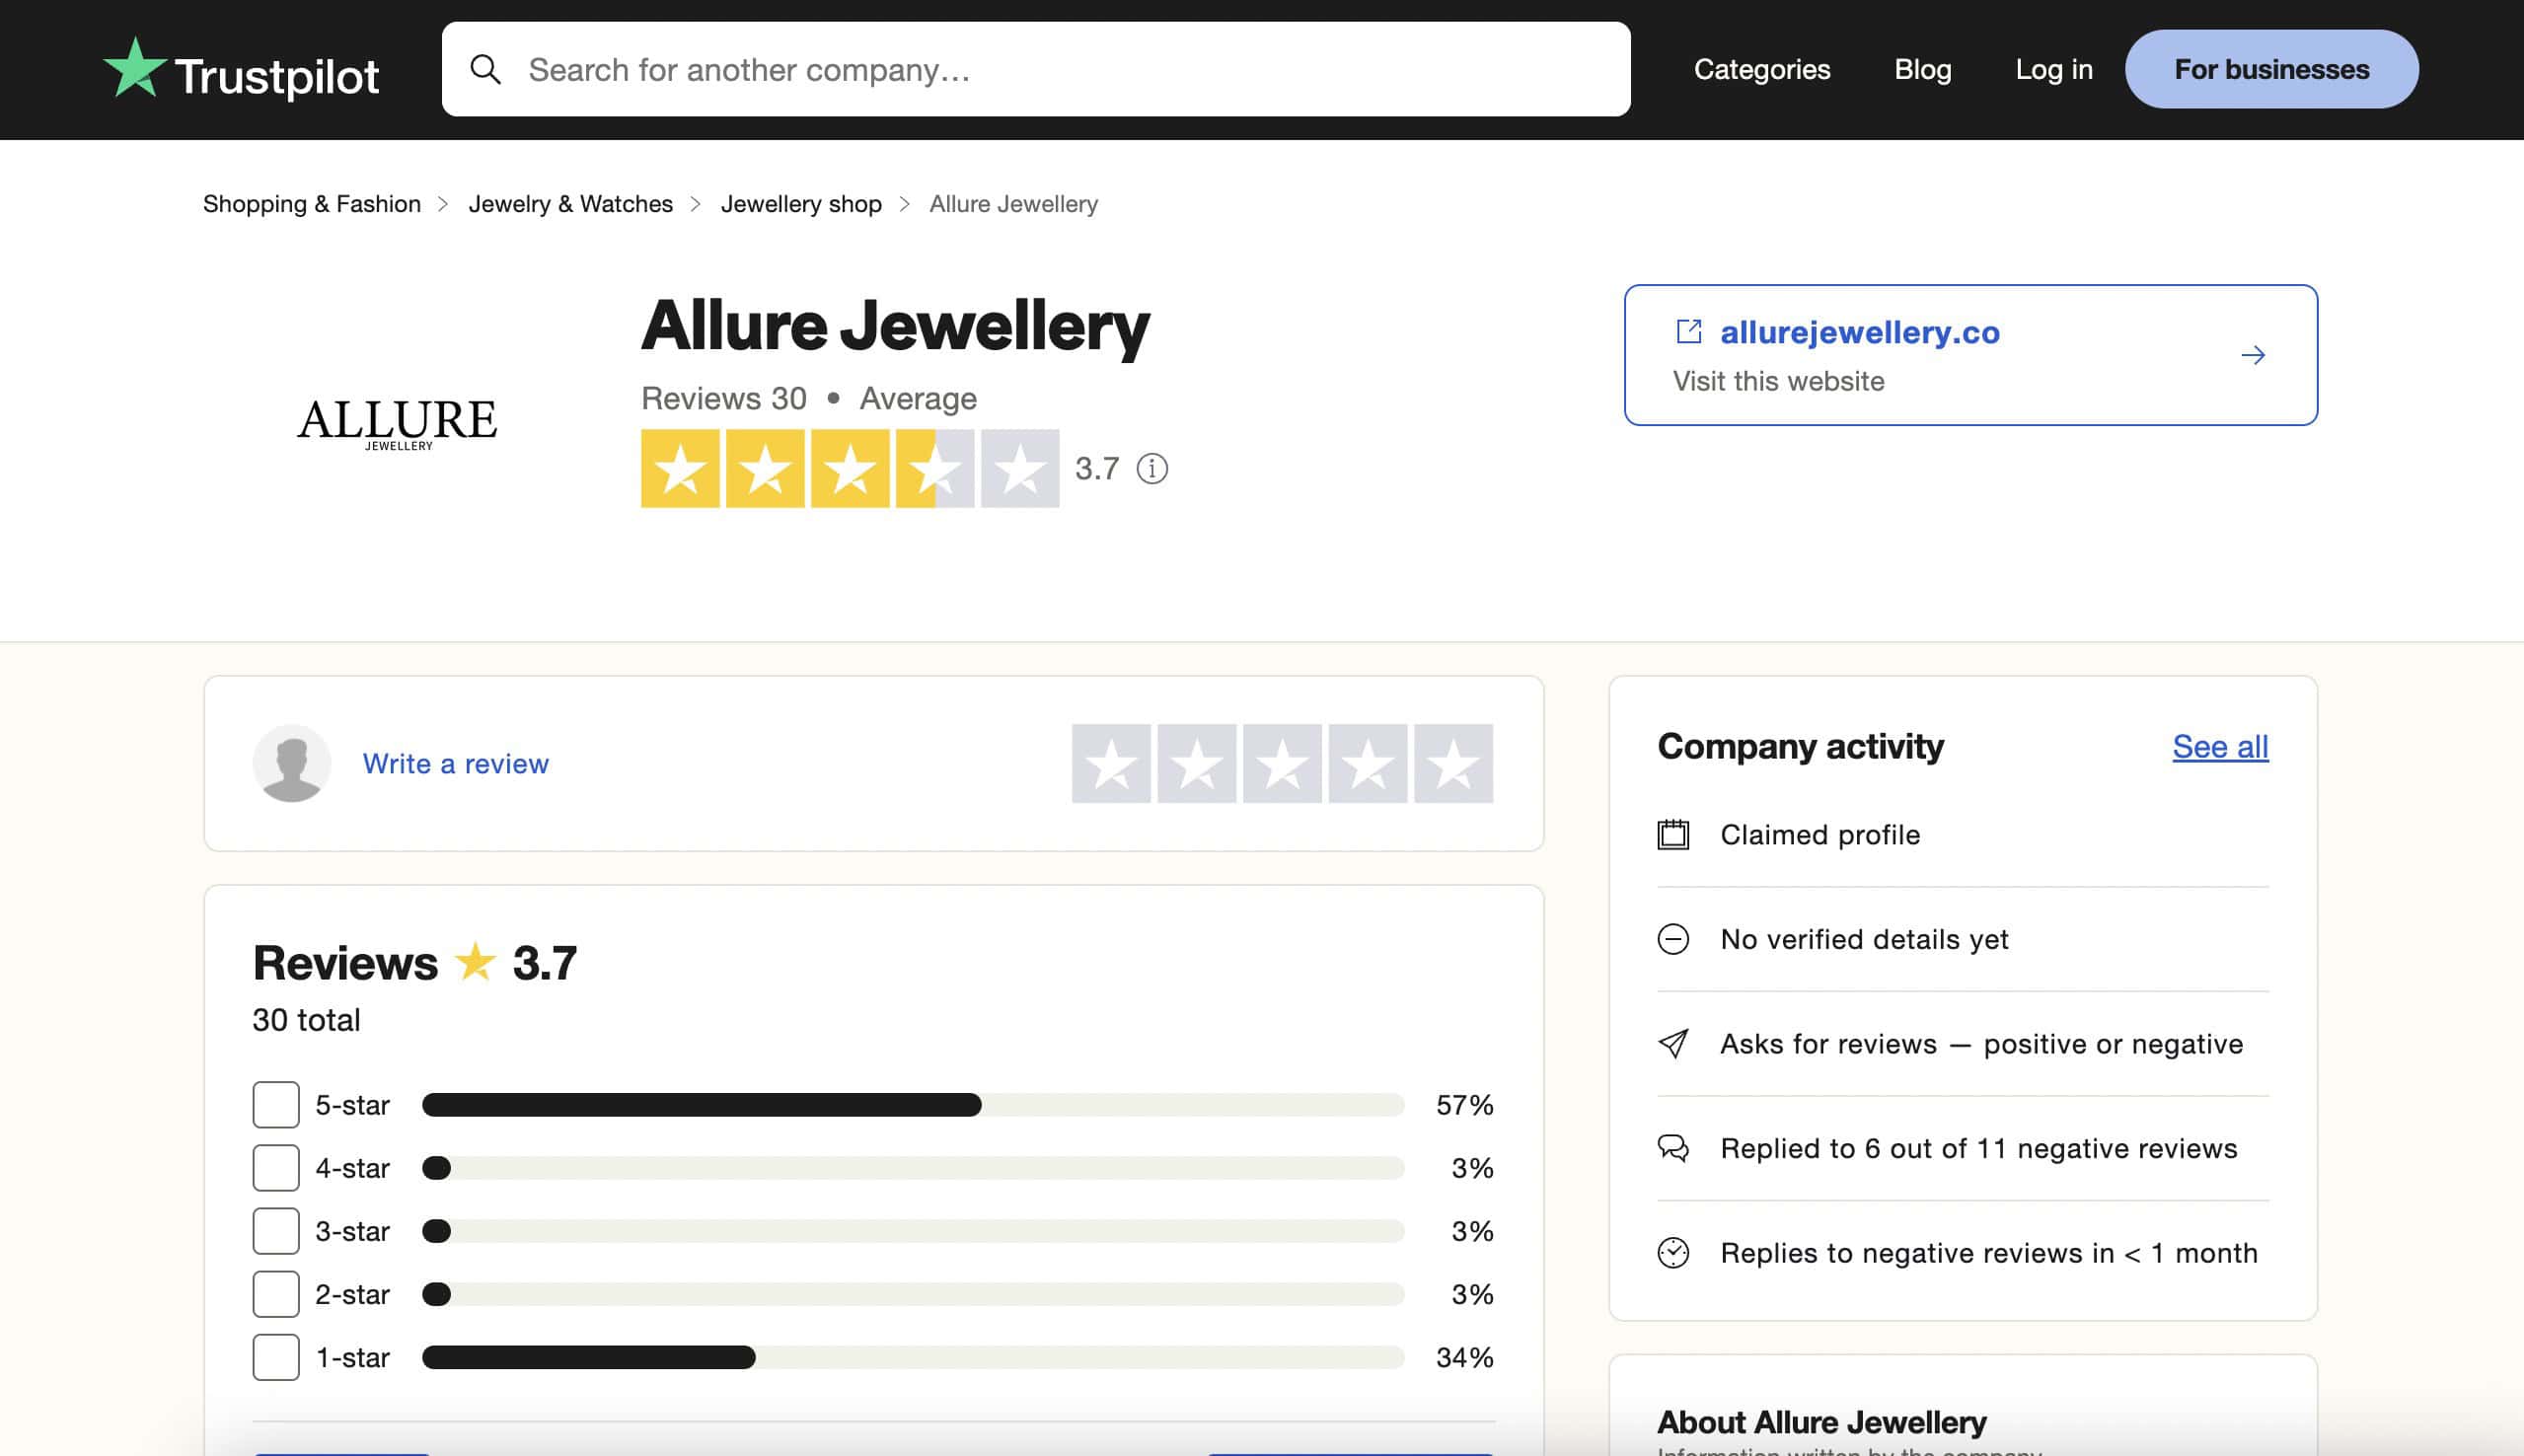Click the arrow in the website card

tap(2252, 355)
